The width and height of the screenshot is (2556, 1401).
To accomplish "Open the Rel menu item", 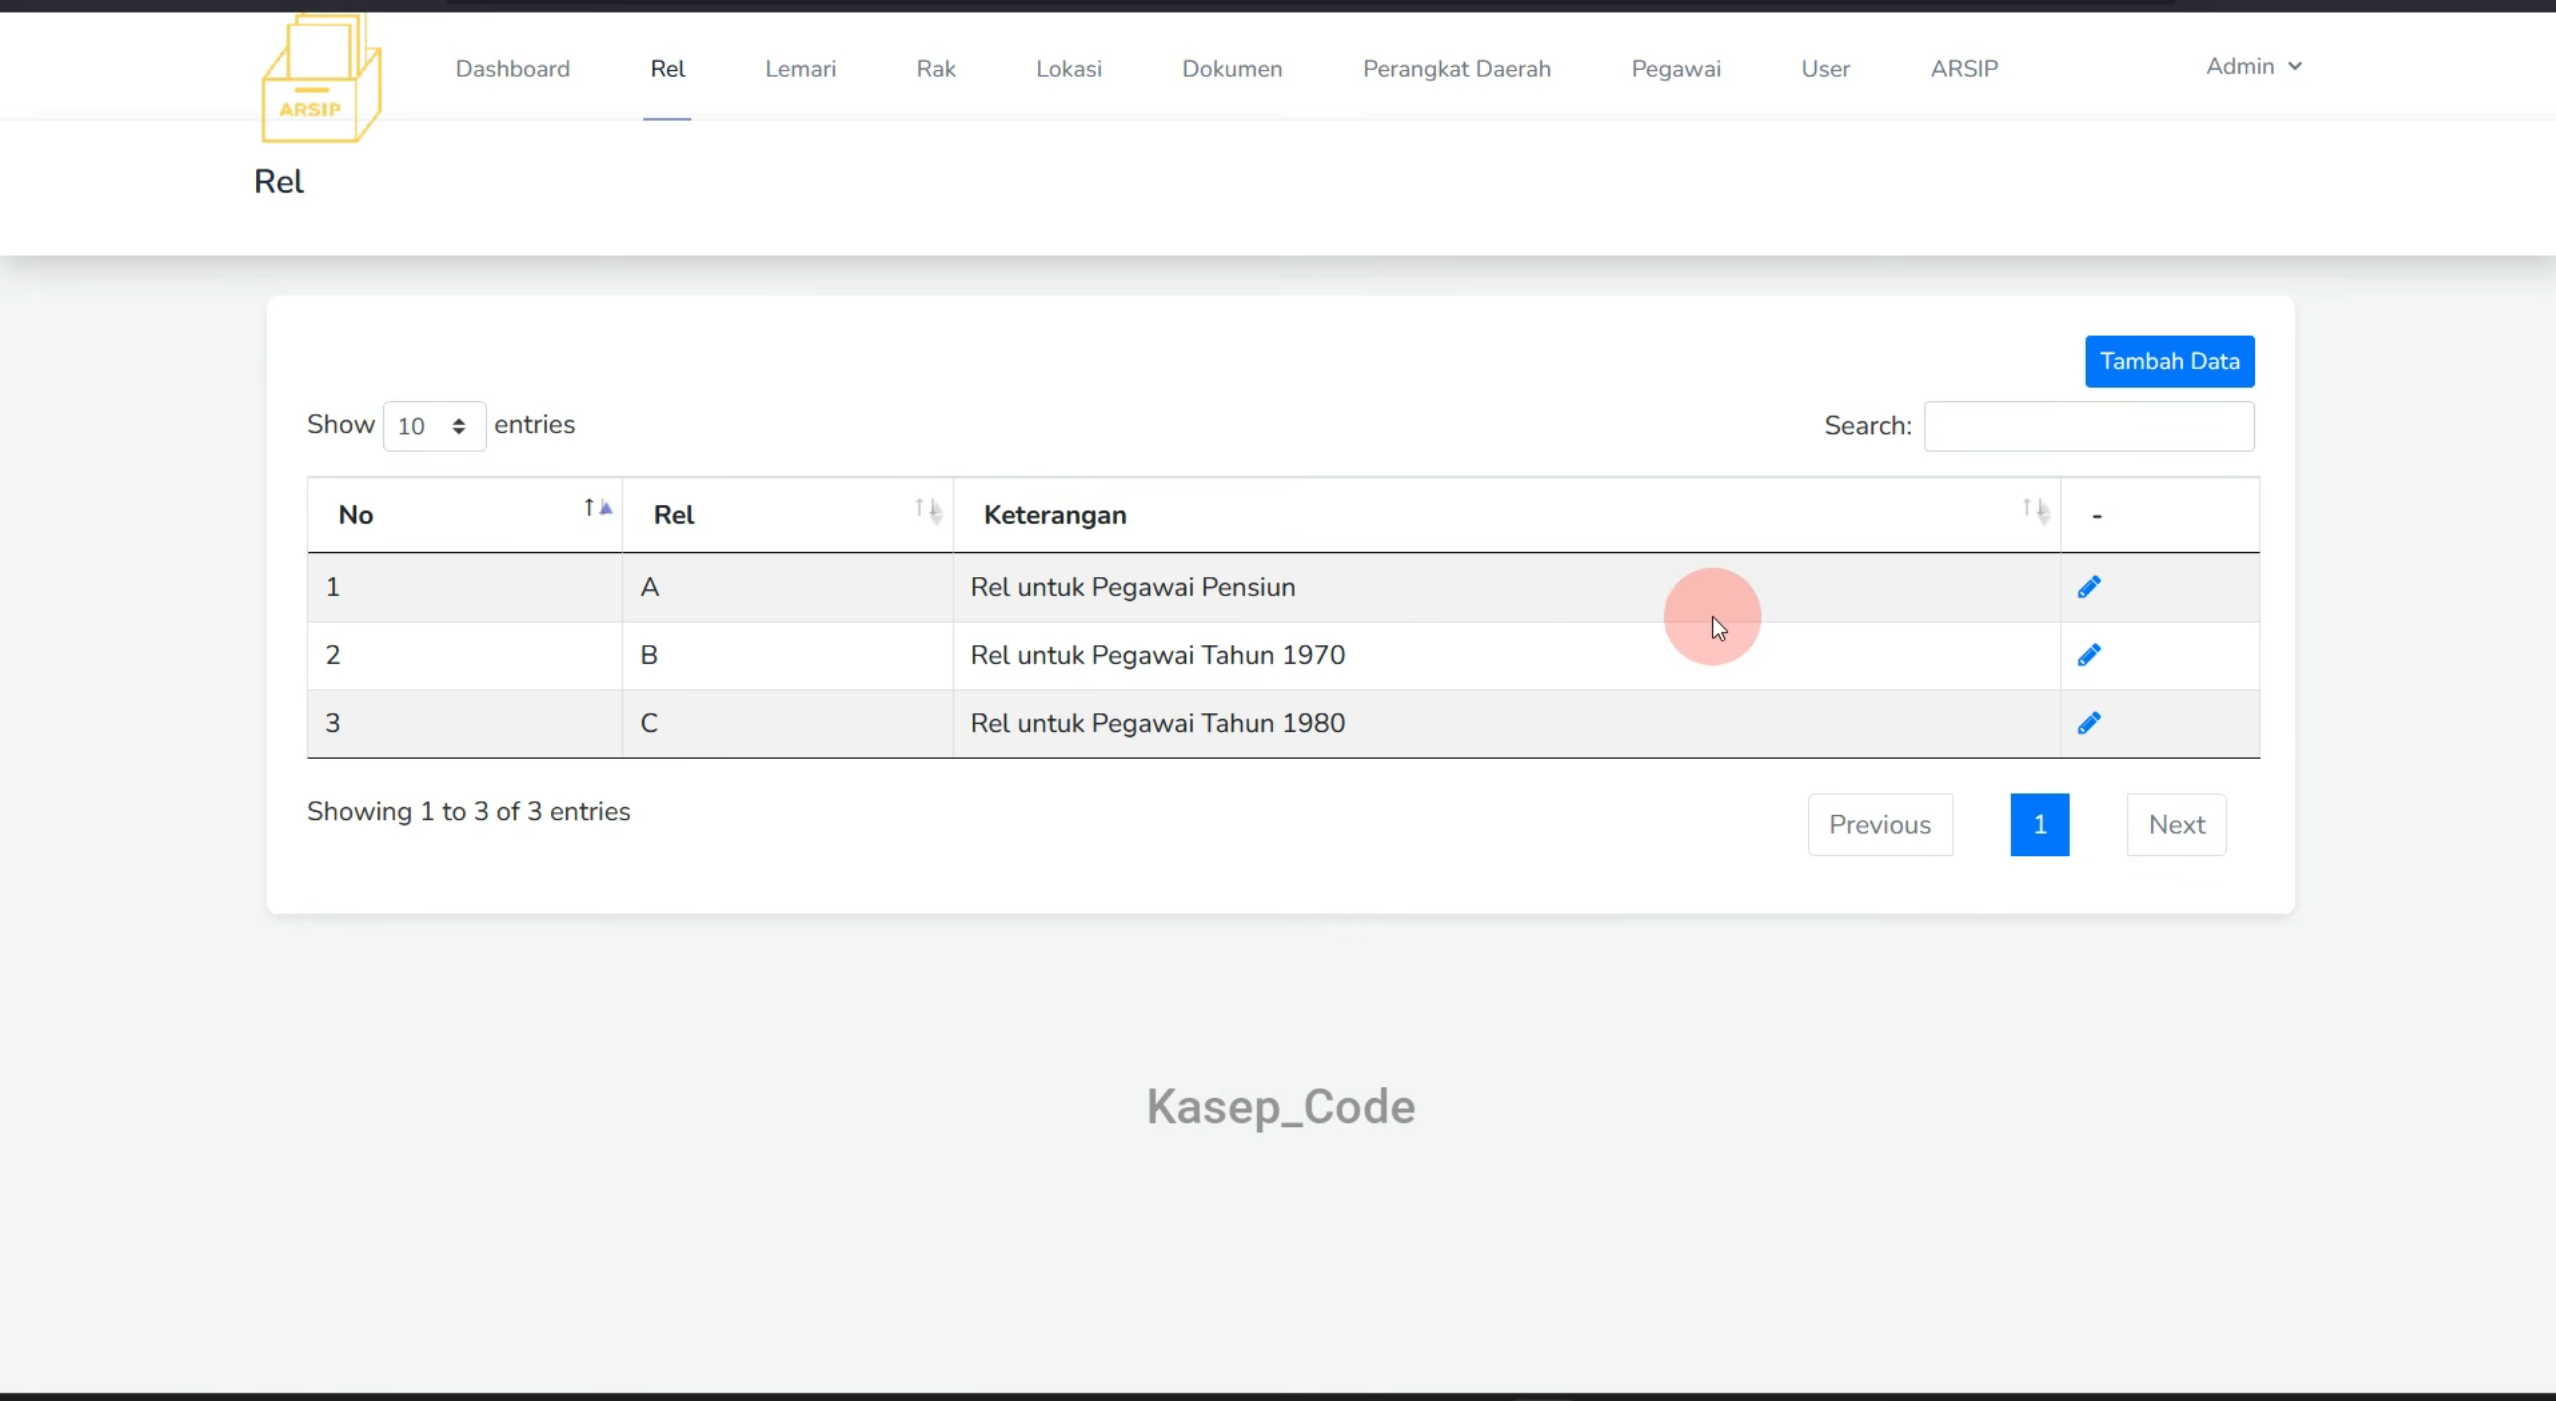I will click(x=667, y=69).
